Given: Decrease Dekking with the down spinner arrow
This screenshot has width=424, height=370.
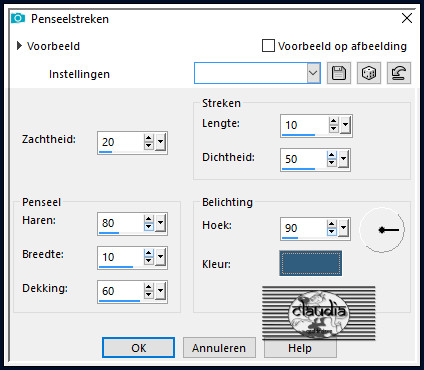Looking at the screenshot, I should (x=149, y=295).
